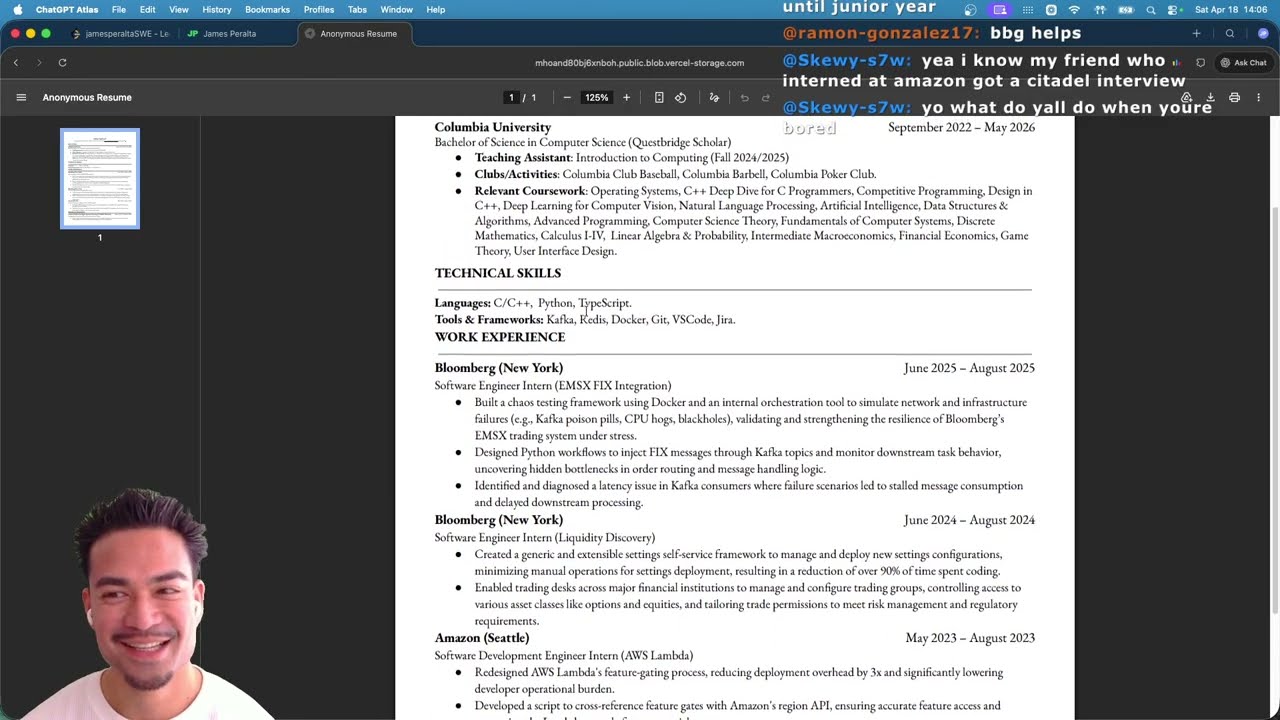
Task: Open the View menu
Action: [x=179, y=9]
